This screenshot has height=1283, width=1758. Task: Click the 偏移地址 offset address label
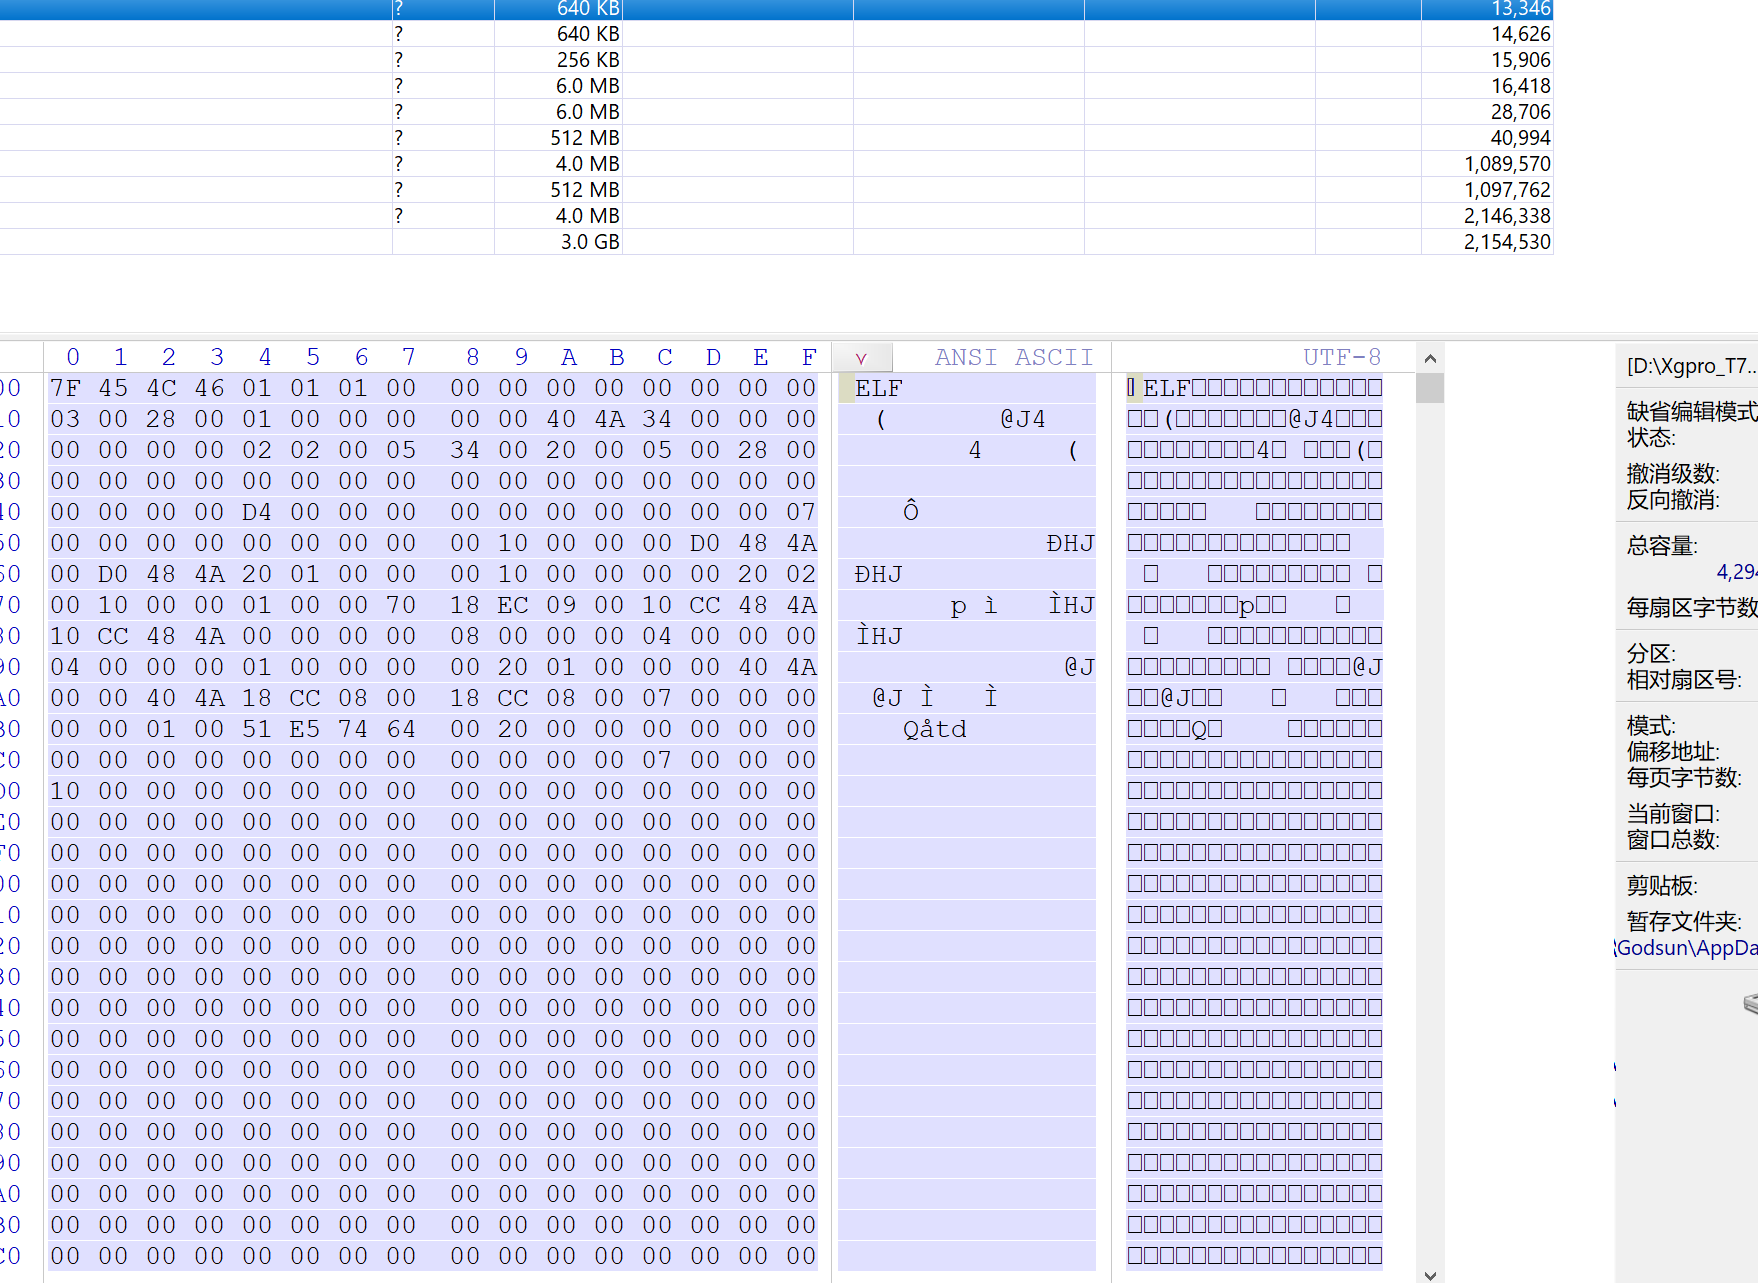(x=1672, y=752)
